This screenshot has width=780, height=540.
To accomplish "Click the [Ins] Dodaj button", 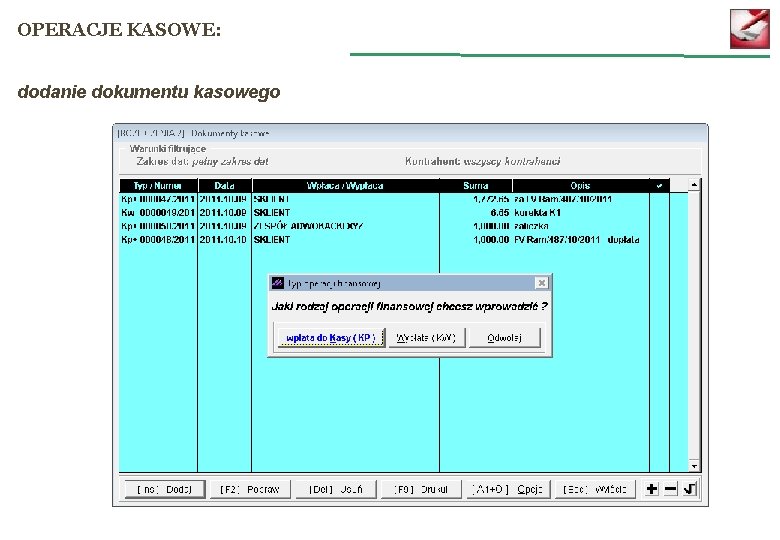I will pos(164,489).
